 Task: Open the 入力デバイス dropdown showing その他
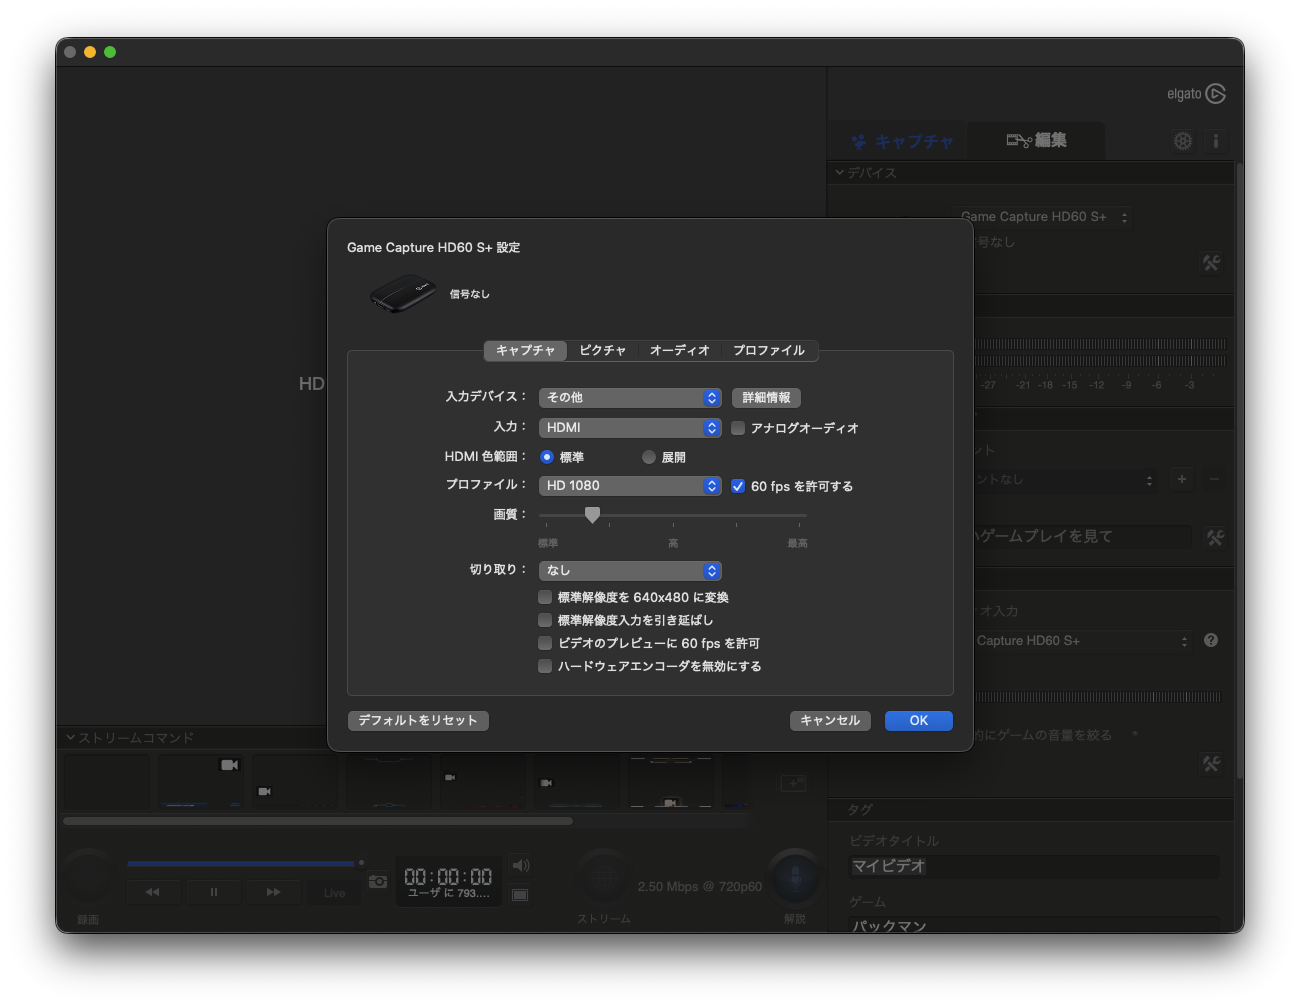630,398
